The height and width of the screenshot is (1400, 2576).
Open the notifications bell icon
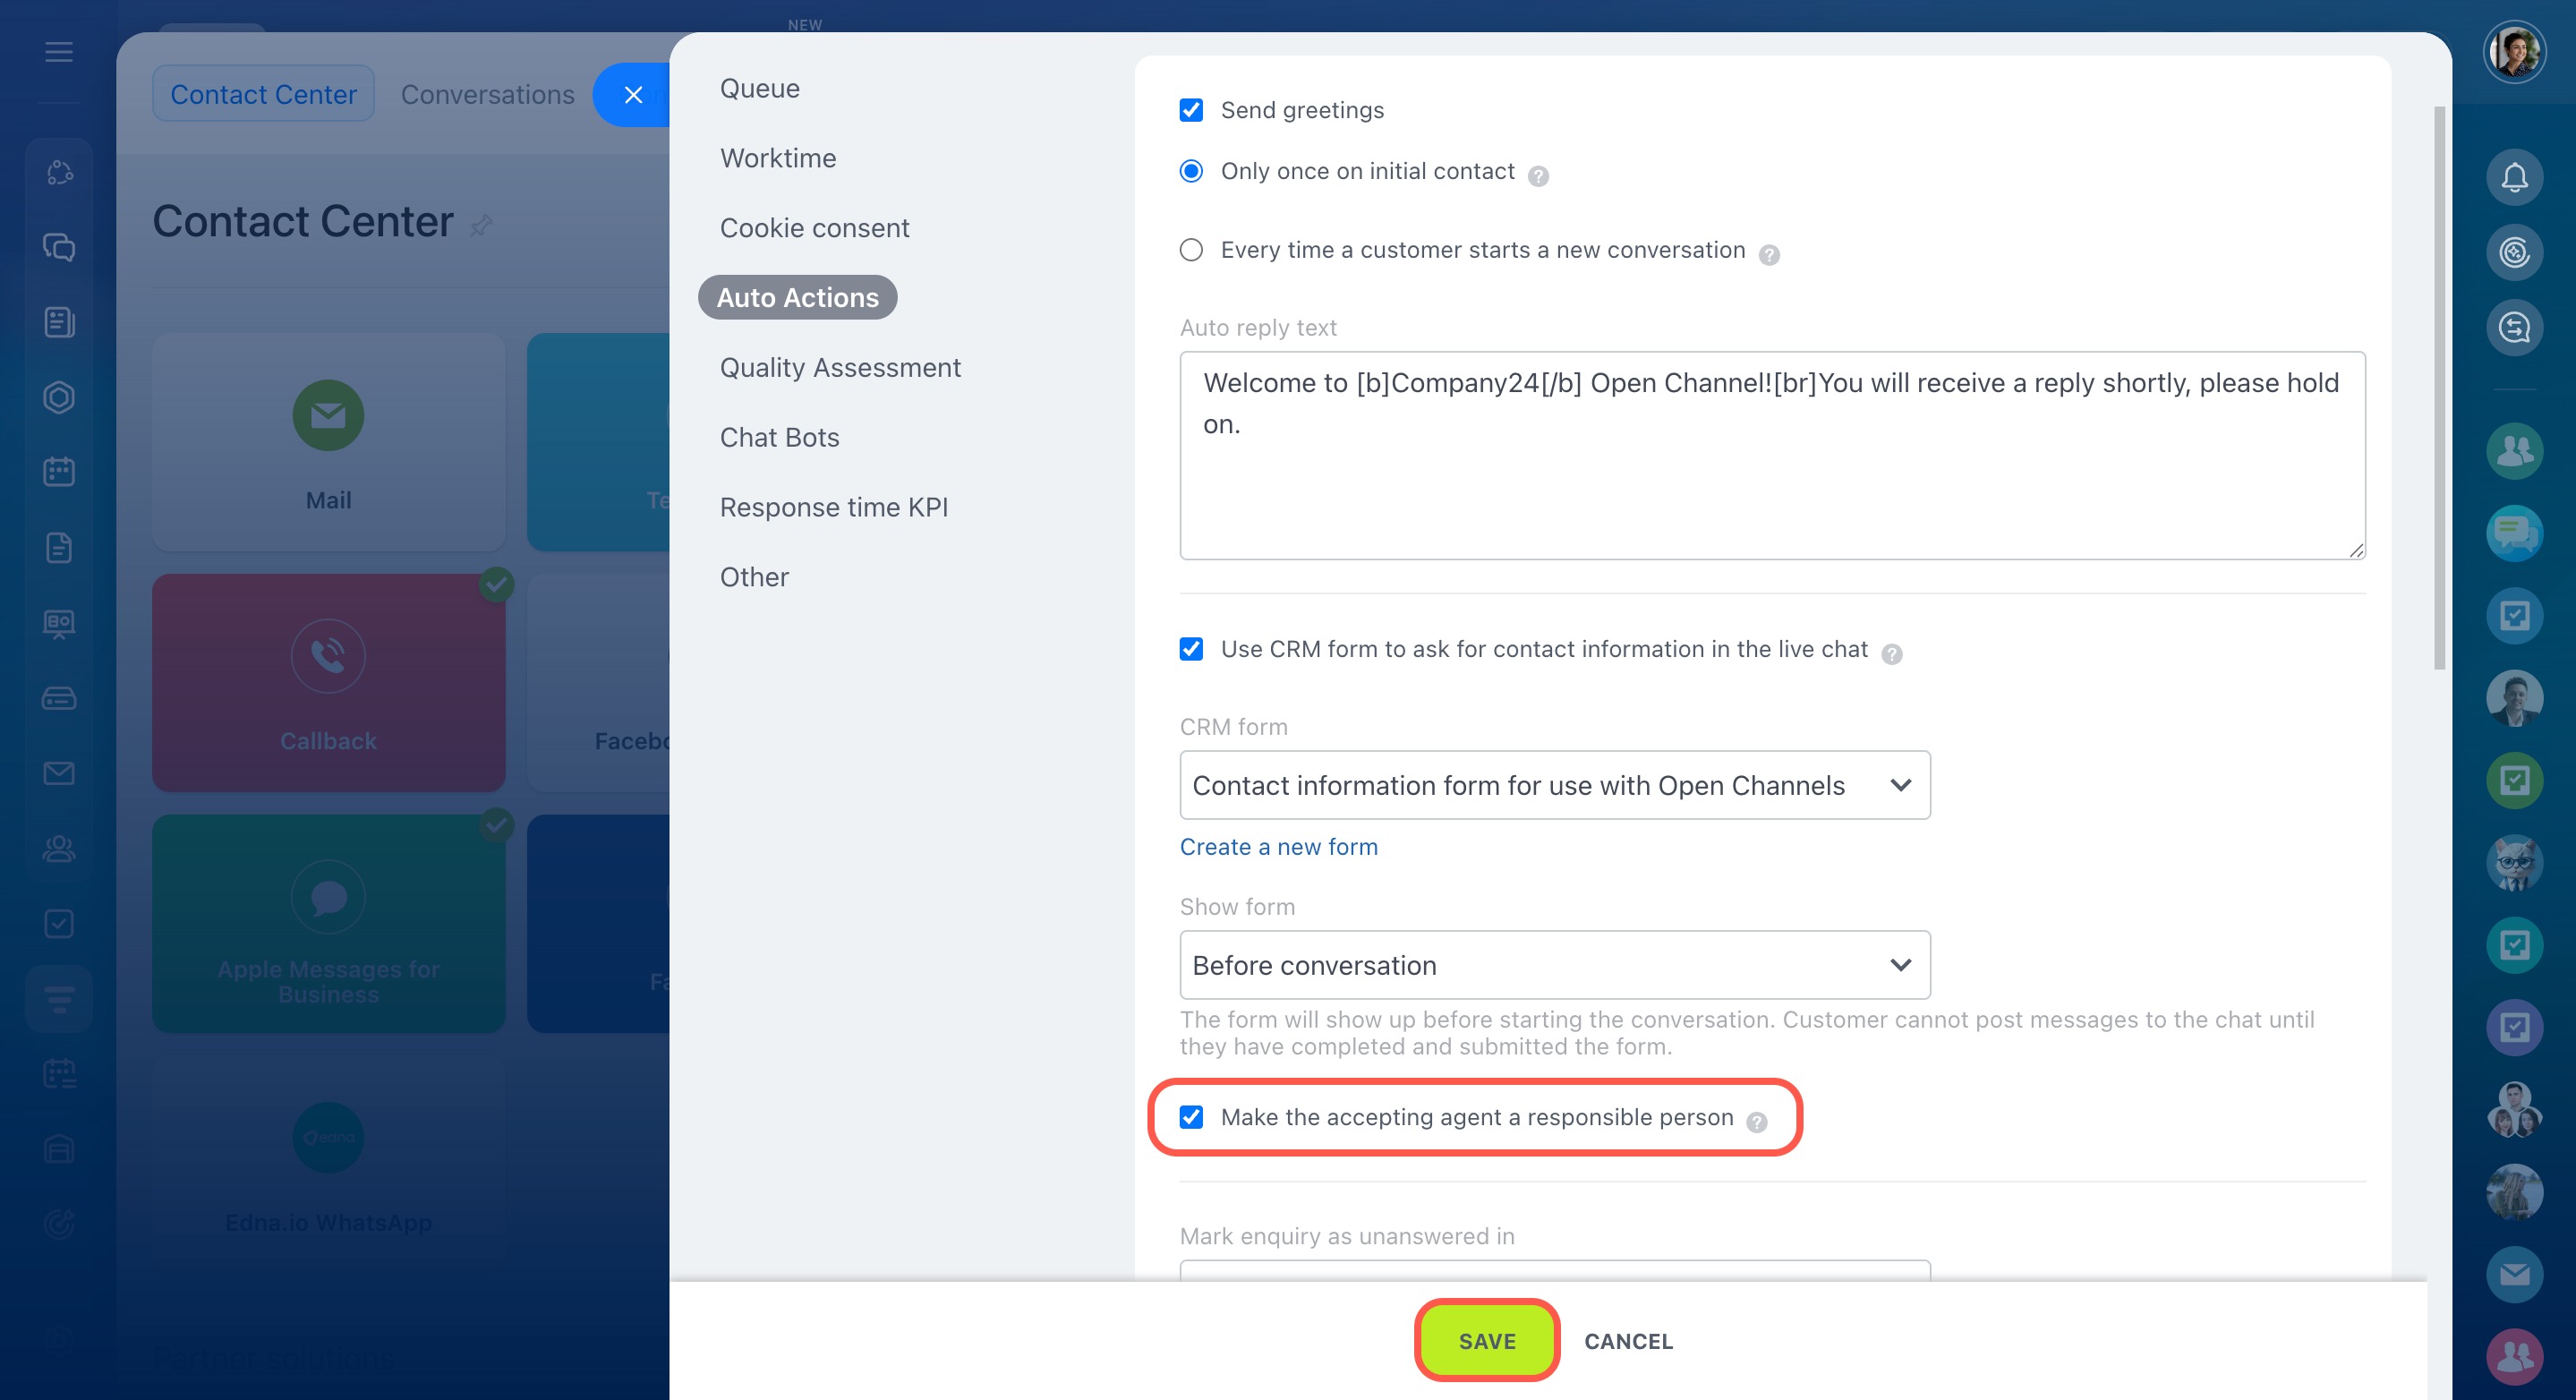point(2514,177)
